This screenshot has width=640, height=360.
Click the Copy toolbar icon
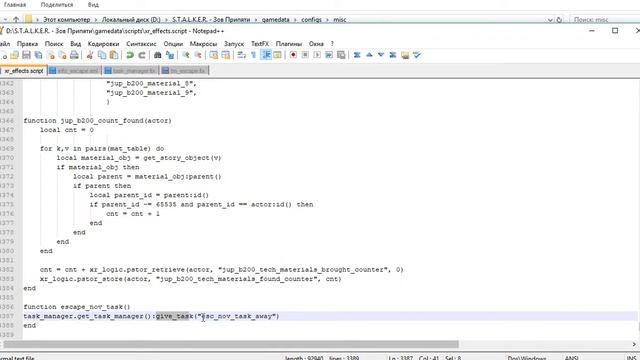[102, 55]
